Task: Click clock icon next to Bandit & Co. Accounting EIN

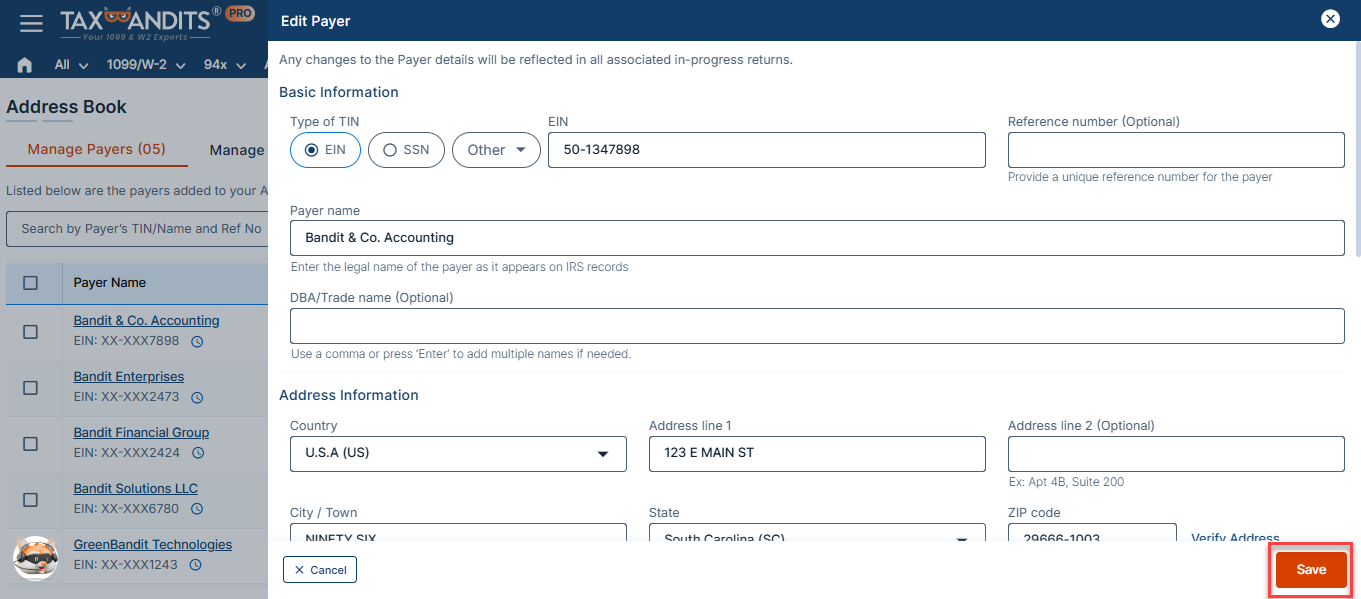Action: 197,342
